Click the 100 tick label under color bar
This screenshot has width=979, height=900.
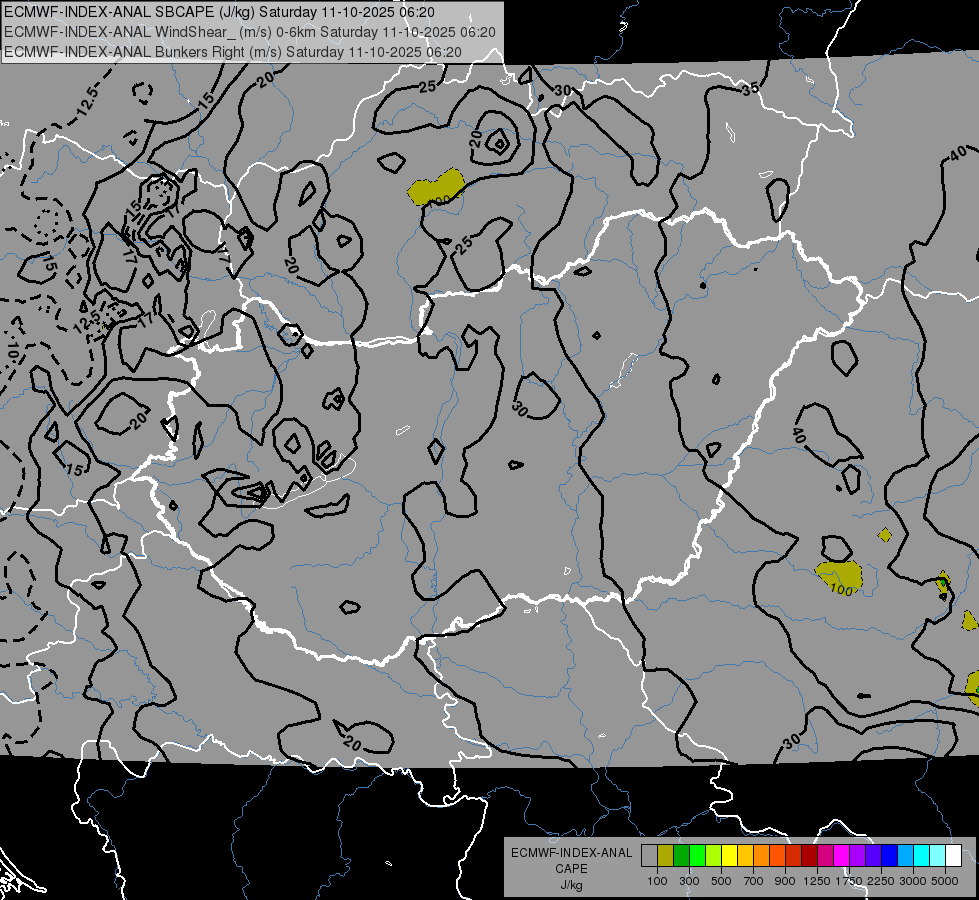(x=657, y=881)
